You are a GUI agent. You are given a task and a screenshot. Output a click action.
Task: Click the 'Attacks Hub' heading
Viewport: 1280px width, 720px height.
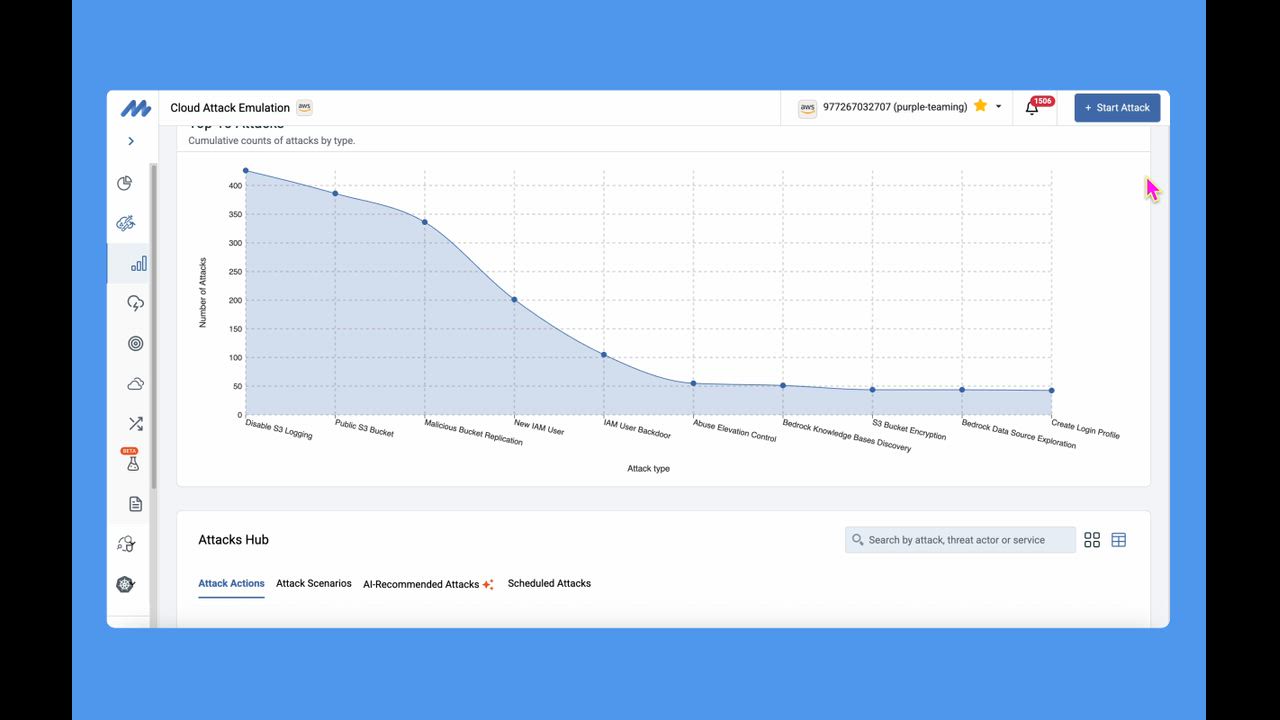(x=233, y=540)
